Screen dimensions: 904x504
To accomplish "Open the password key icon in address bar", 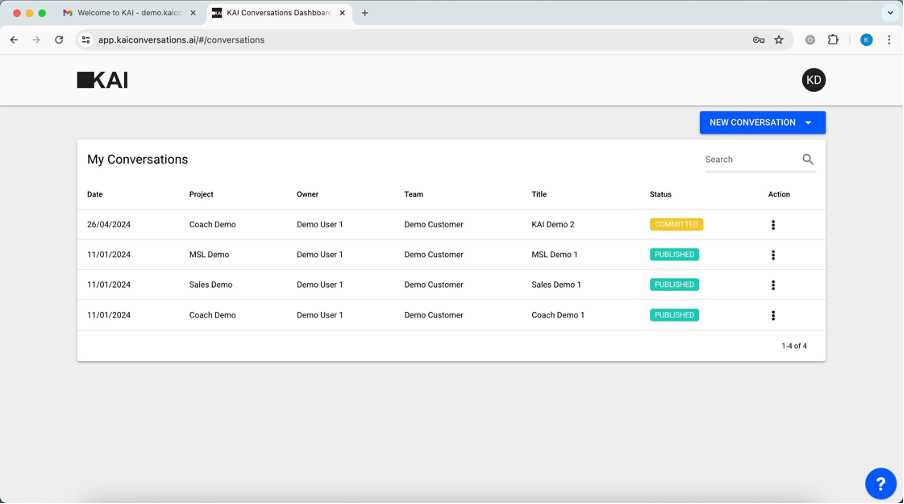I will tap(759, 40).
